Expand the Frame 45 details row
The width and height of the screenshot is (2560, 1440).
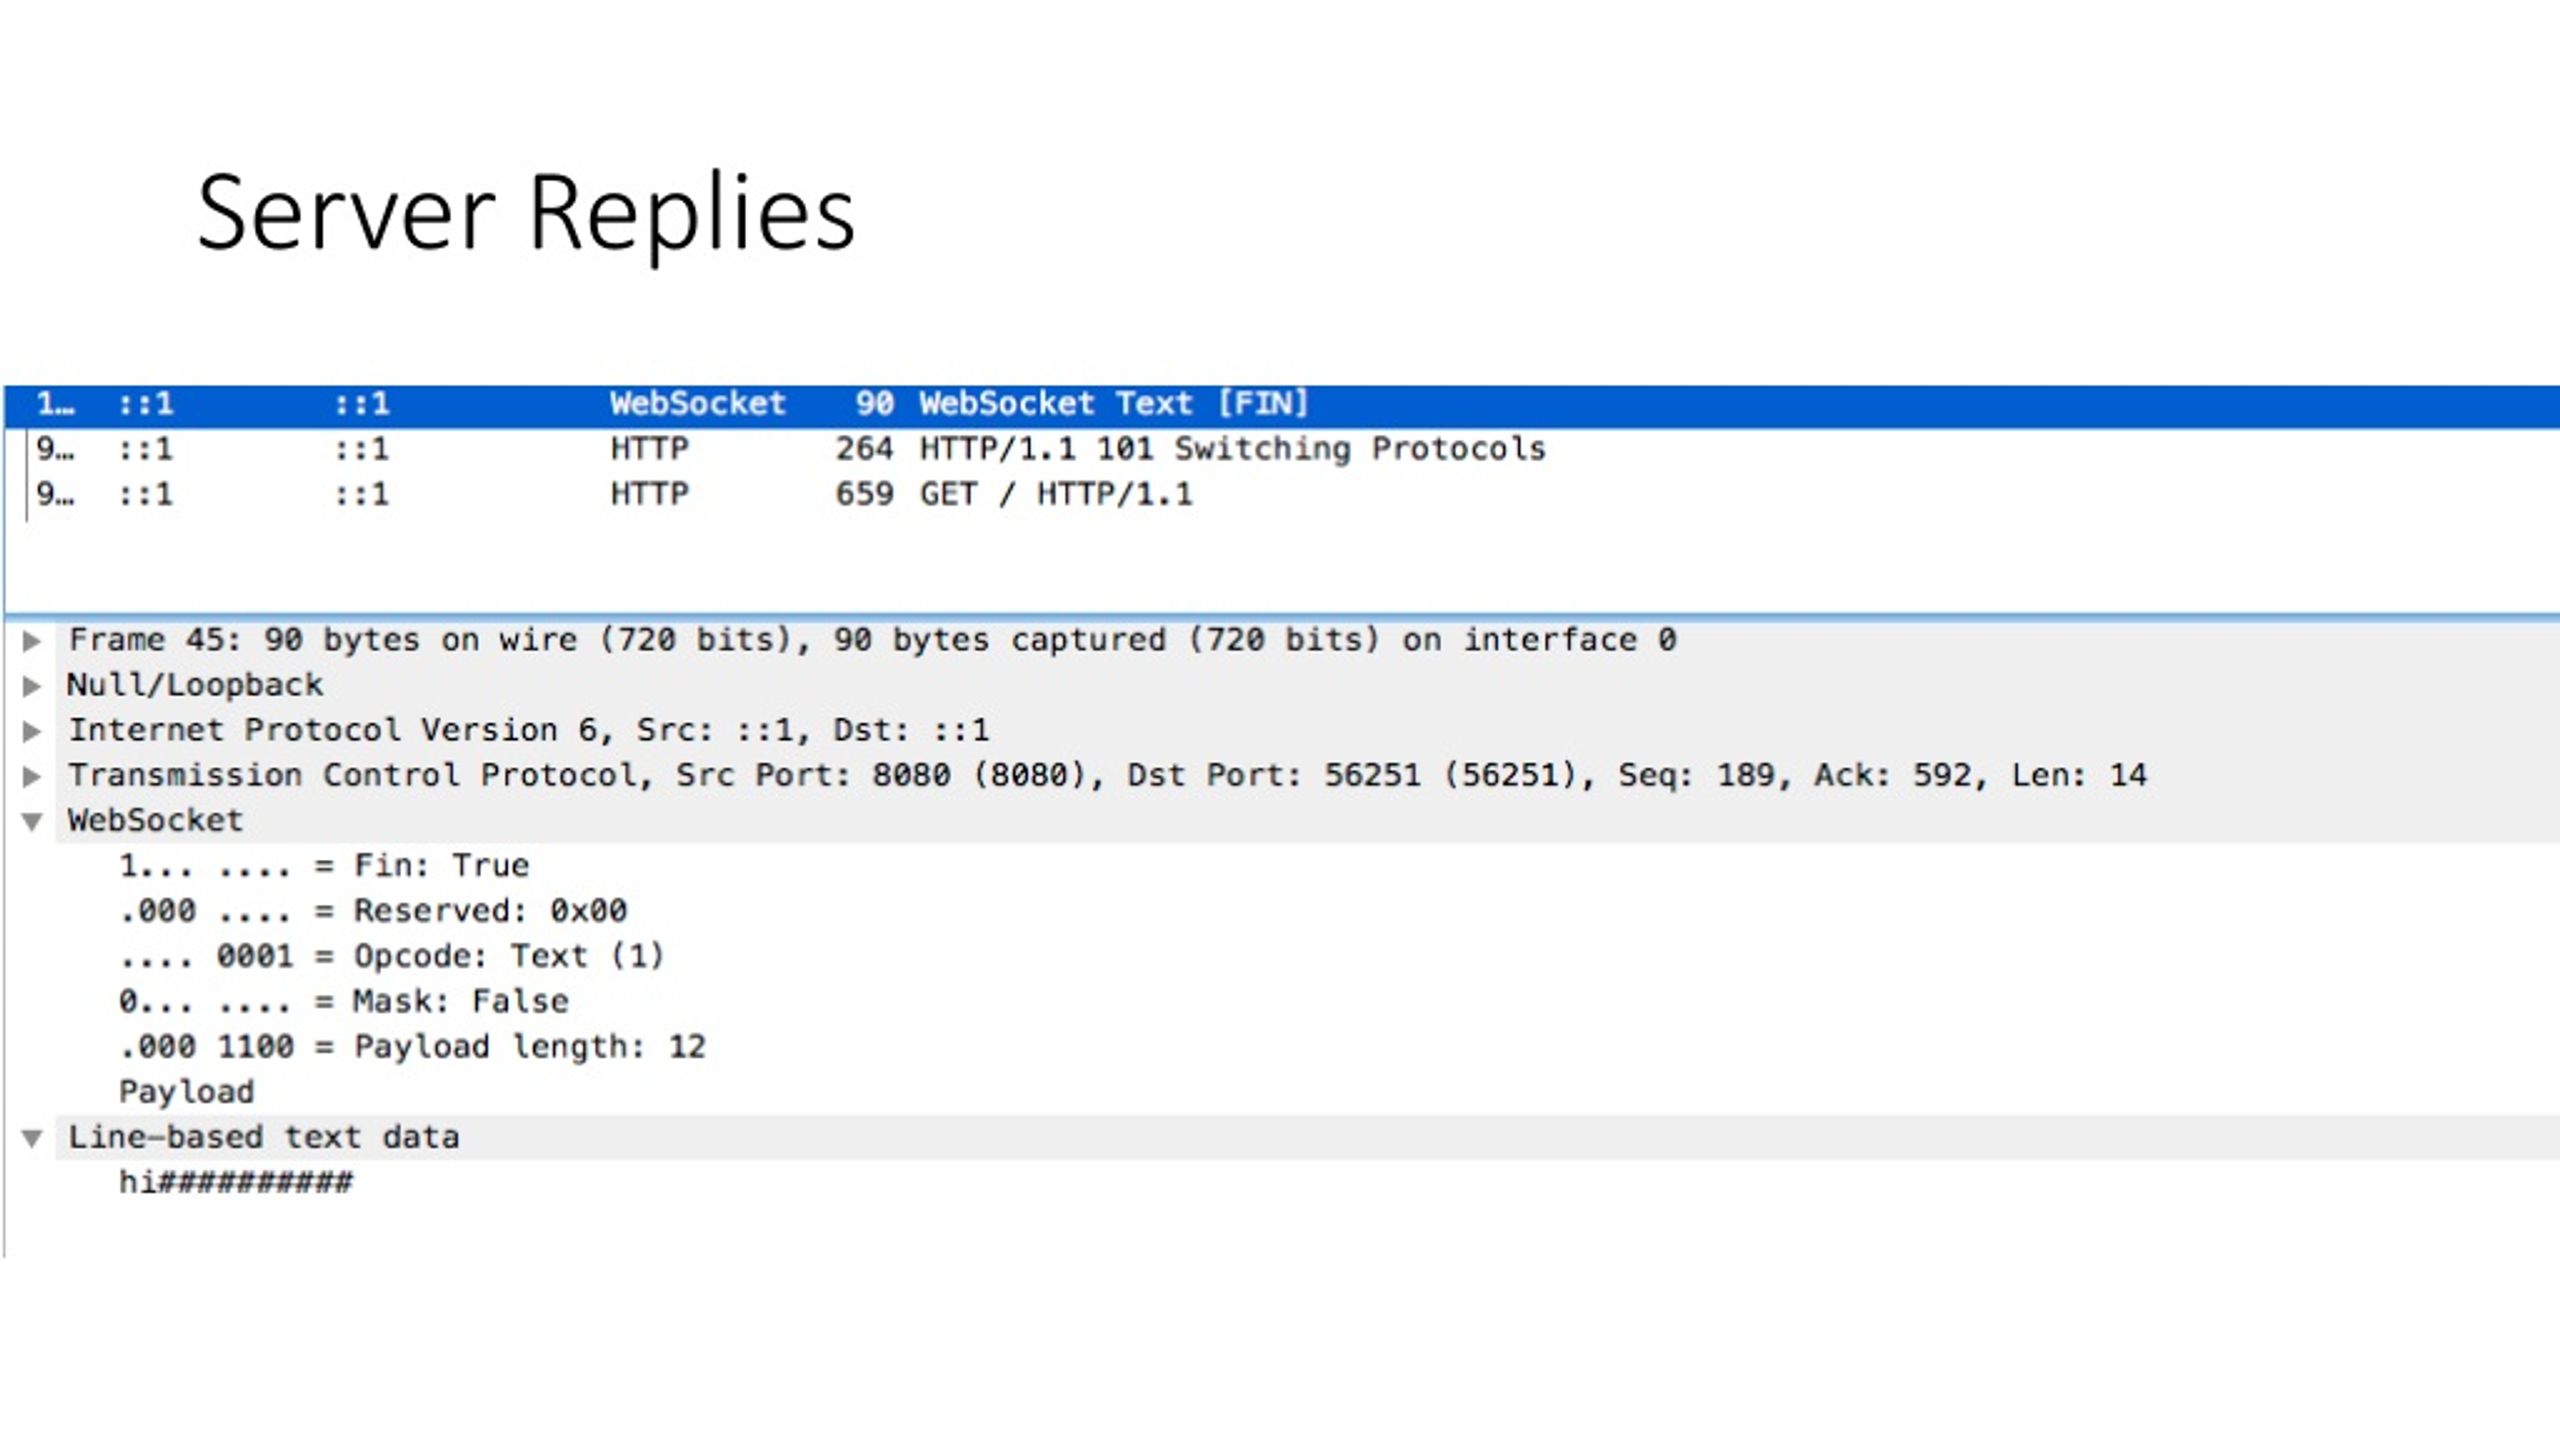(32, 641)
